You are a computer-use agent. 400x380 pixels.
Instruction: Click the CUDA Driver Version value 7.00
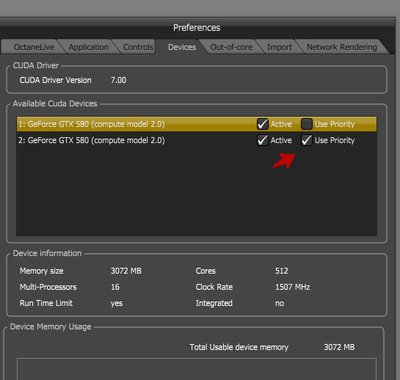click(x=118, y=80)
